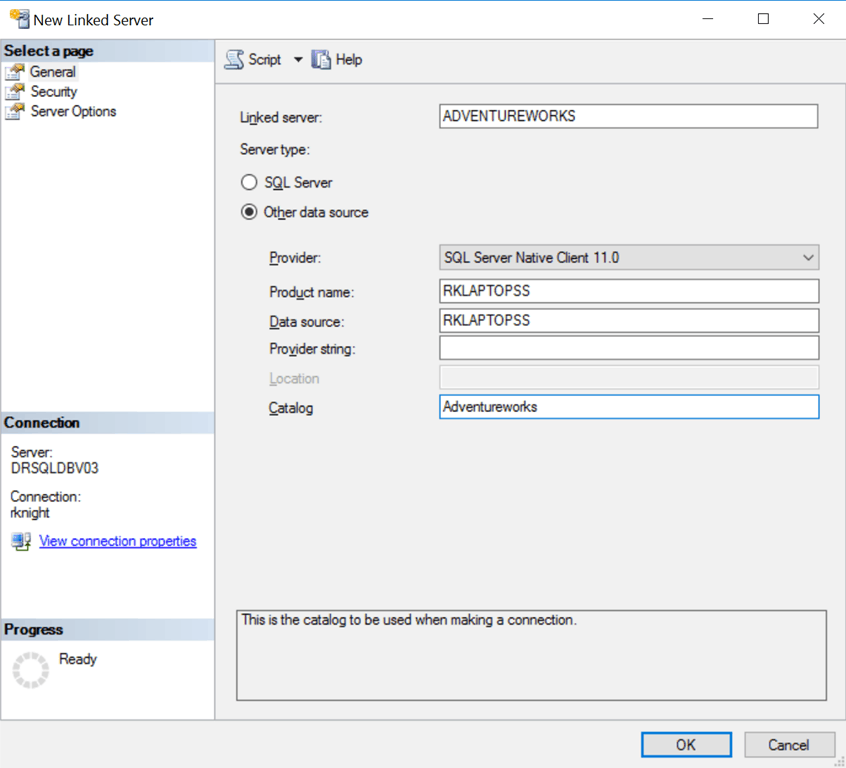This screenshot has width=846, height=768.
Task: Click the New Linked Server title icon
Action: click(x=19, y=19)
